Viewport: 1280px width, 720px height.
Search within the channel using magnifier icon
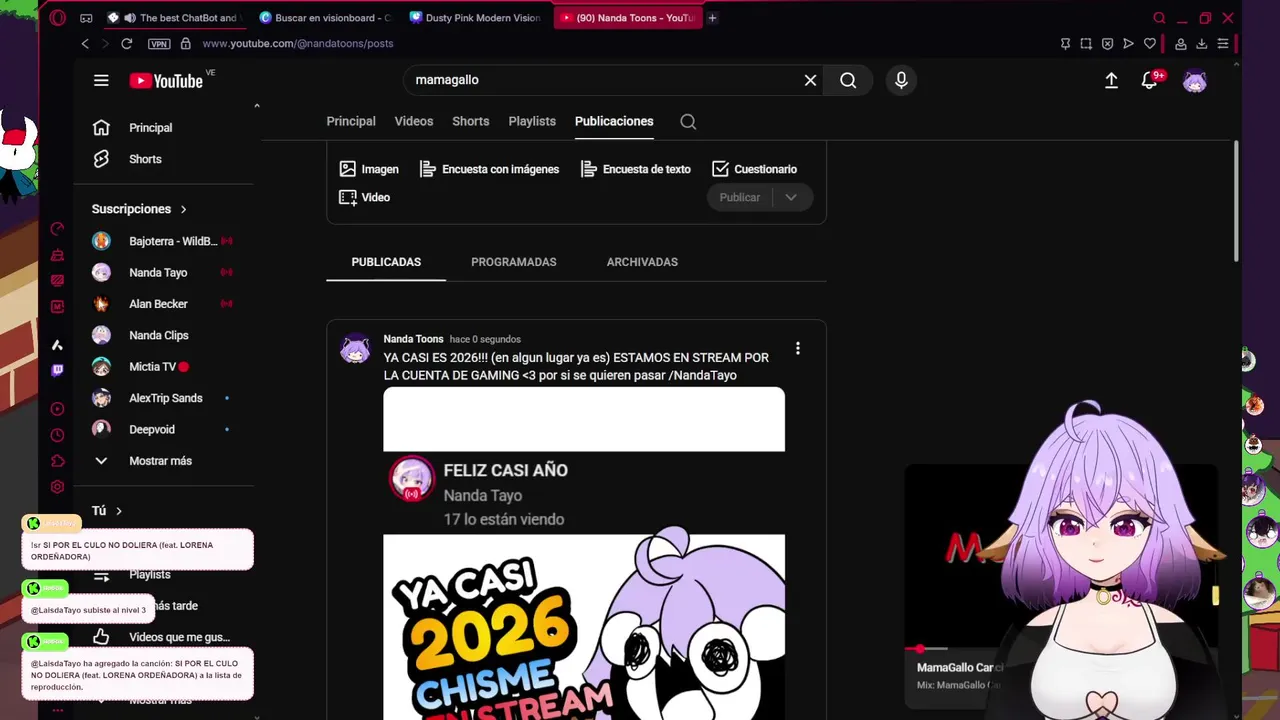coord(688,121)
